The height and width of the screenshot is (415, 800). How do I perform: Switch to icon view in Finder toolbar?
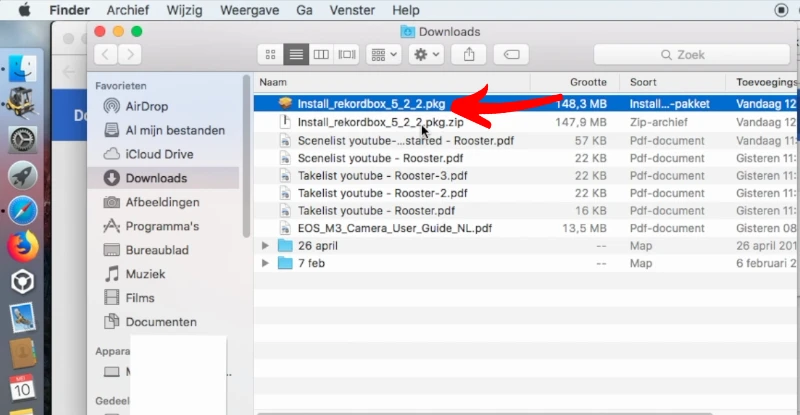270,54
